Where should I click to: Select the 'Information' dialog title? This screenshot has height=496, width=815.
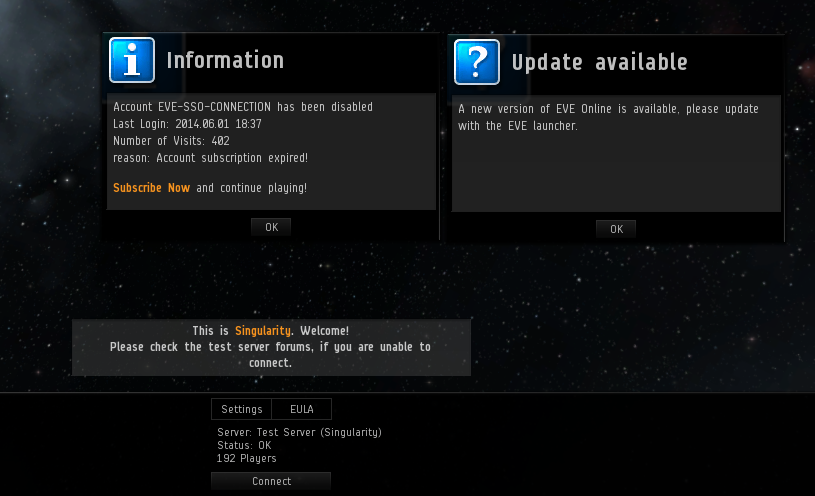coord(225,60)
